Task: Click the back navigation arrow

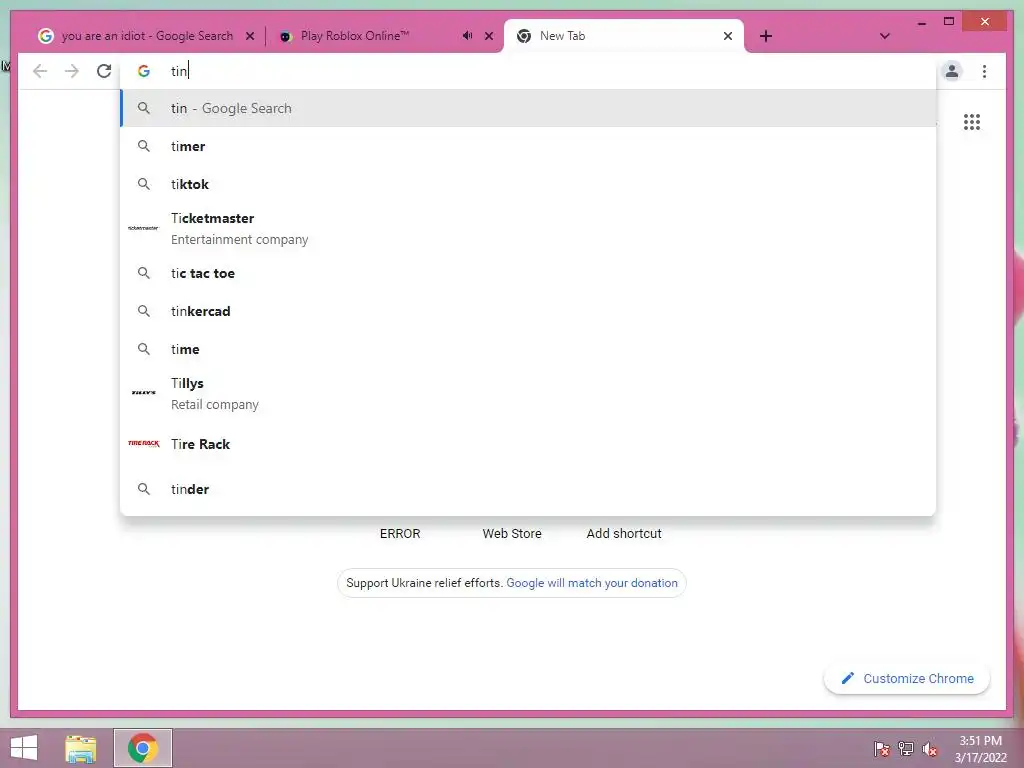Action: pyautogui.click(x=40, y=71)
